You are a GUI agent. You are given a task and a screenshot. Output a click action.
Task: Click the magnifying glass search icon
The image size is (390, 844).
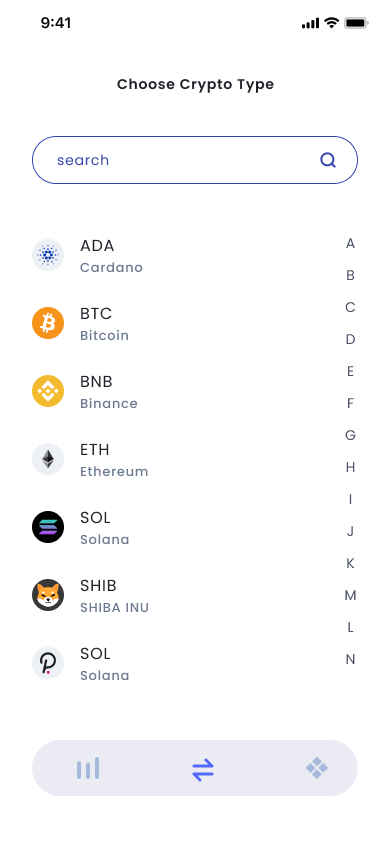[328, 160]
